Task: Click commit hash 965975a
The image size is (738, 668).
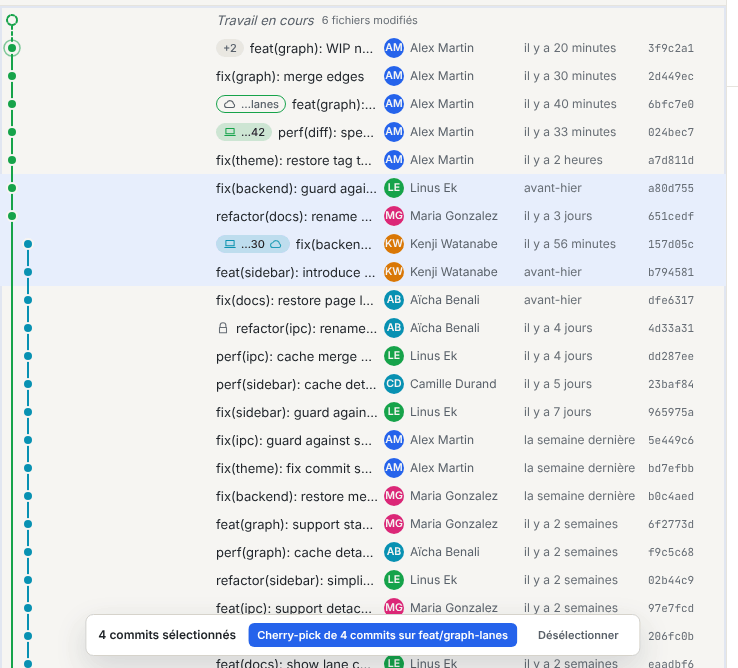Action: coord(671,412)
